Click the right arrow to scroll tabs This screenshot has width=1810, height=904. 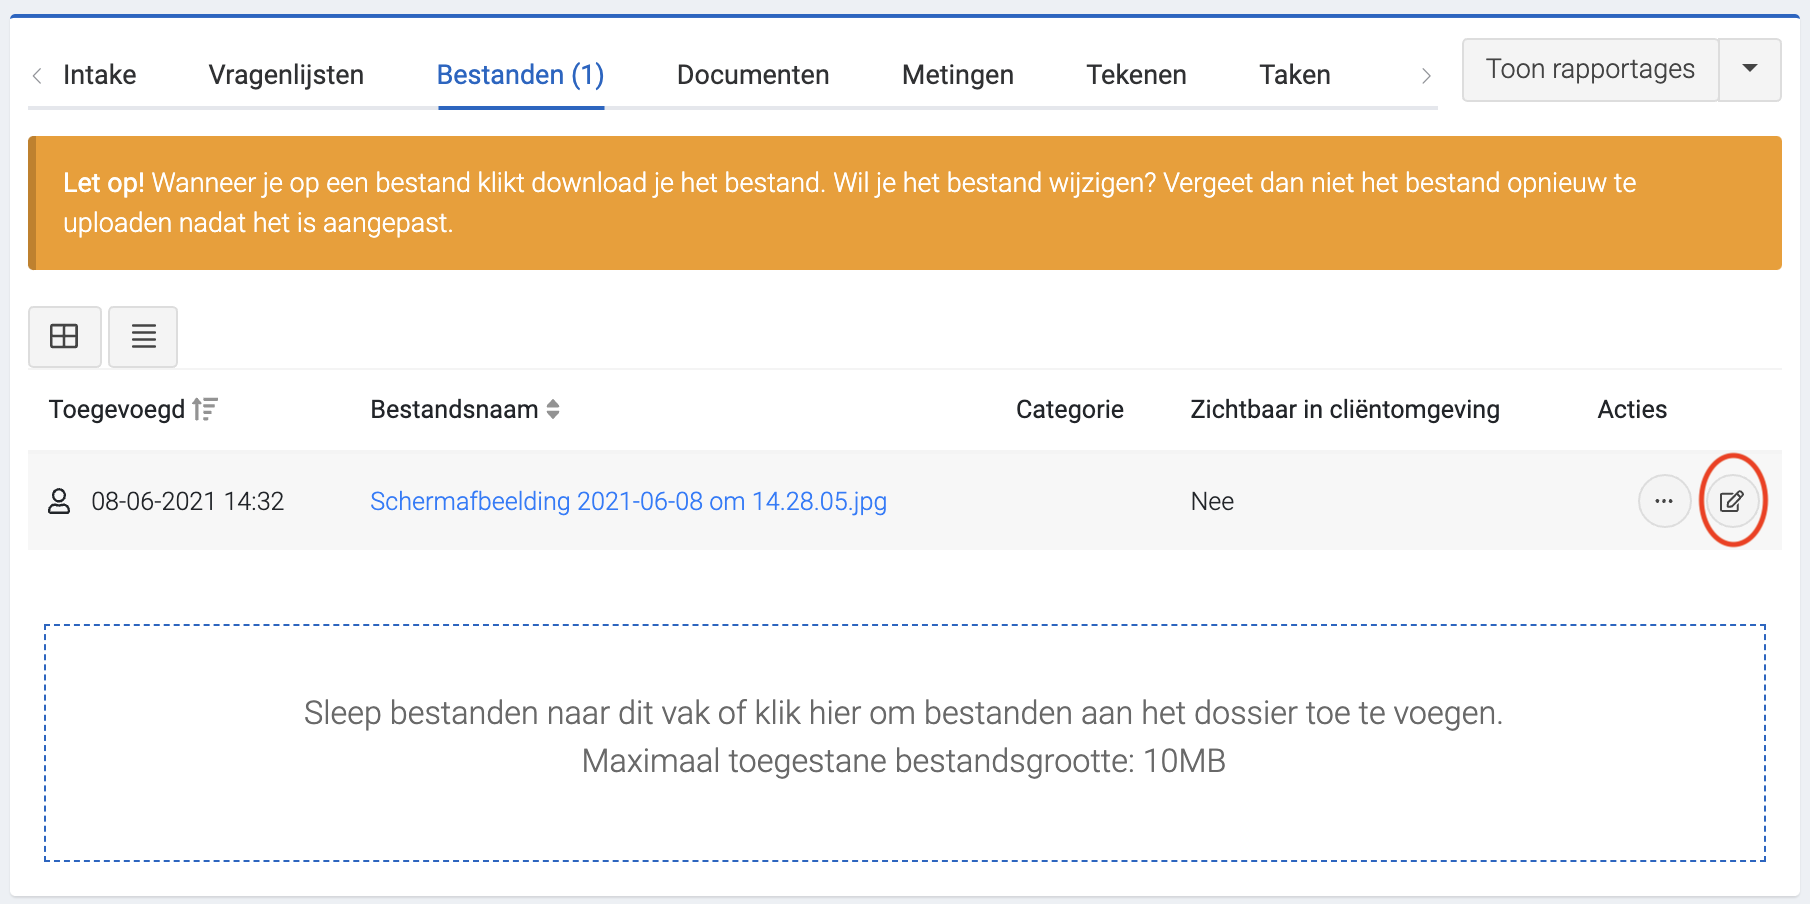tap(1424, 75)
